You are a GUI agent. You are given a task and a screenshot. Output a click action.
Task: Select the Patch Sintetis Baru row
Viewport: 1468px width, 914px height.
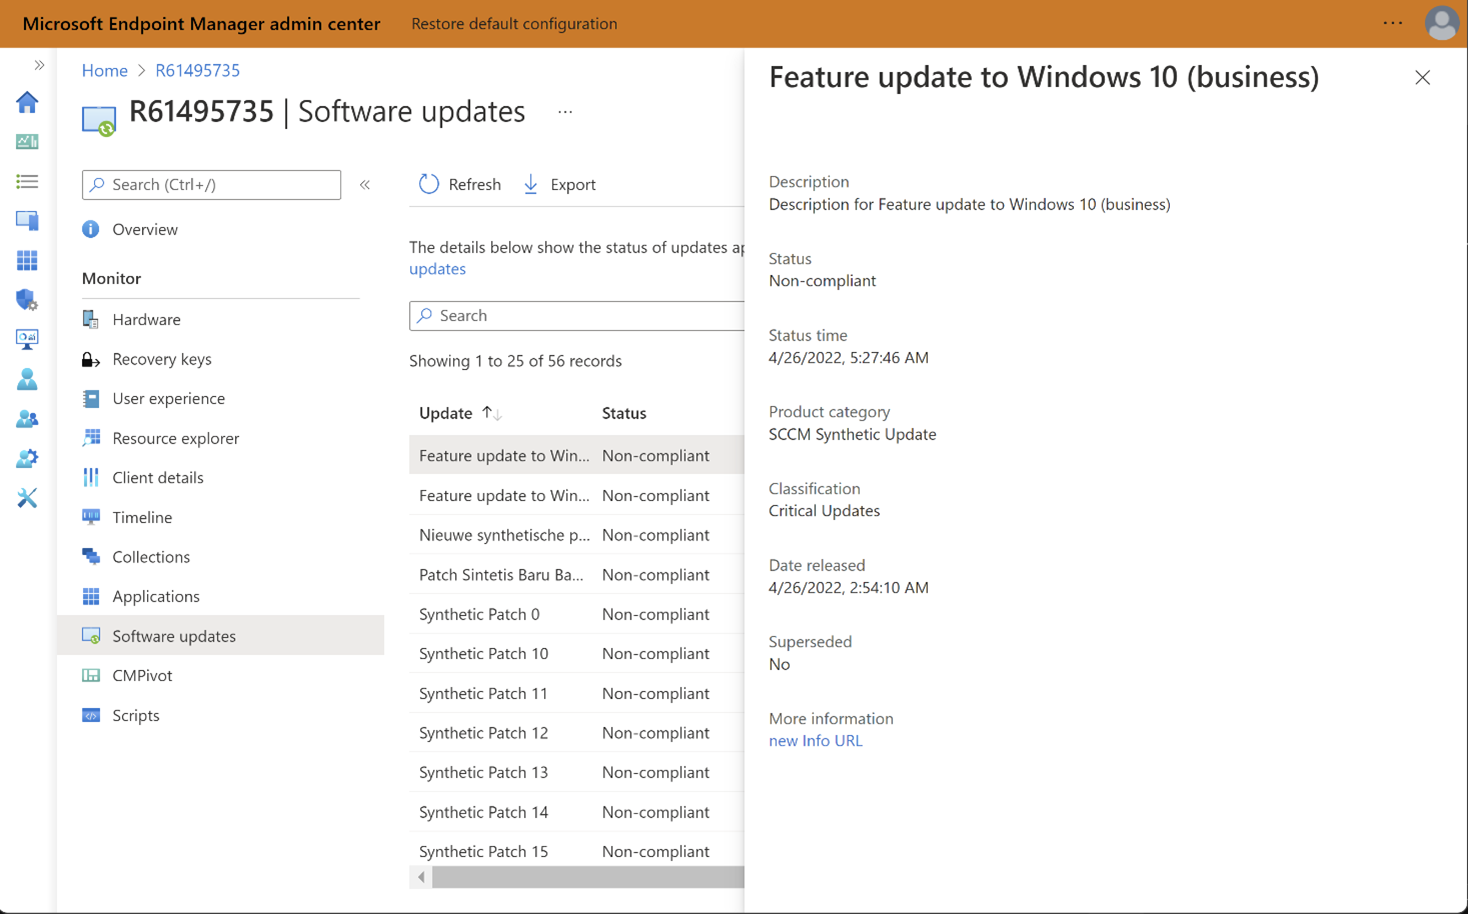(577, 574)
